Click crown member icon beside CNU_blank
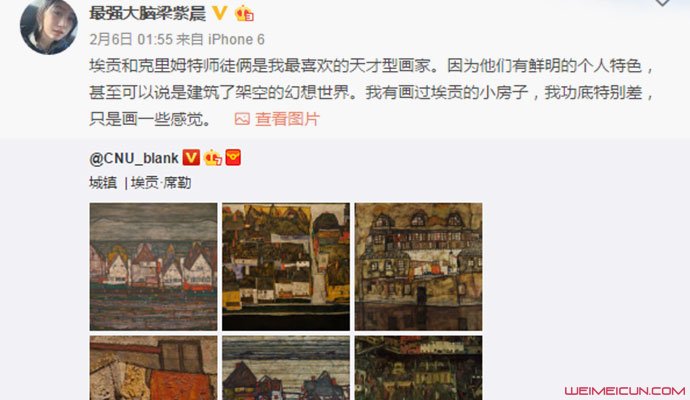 213,158
